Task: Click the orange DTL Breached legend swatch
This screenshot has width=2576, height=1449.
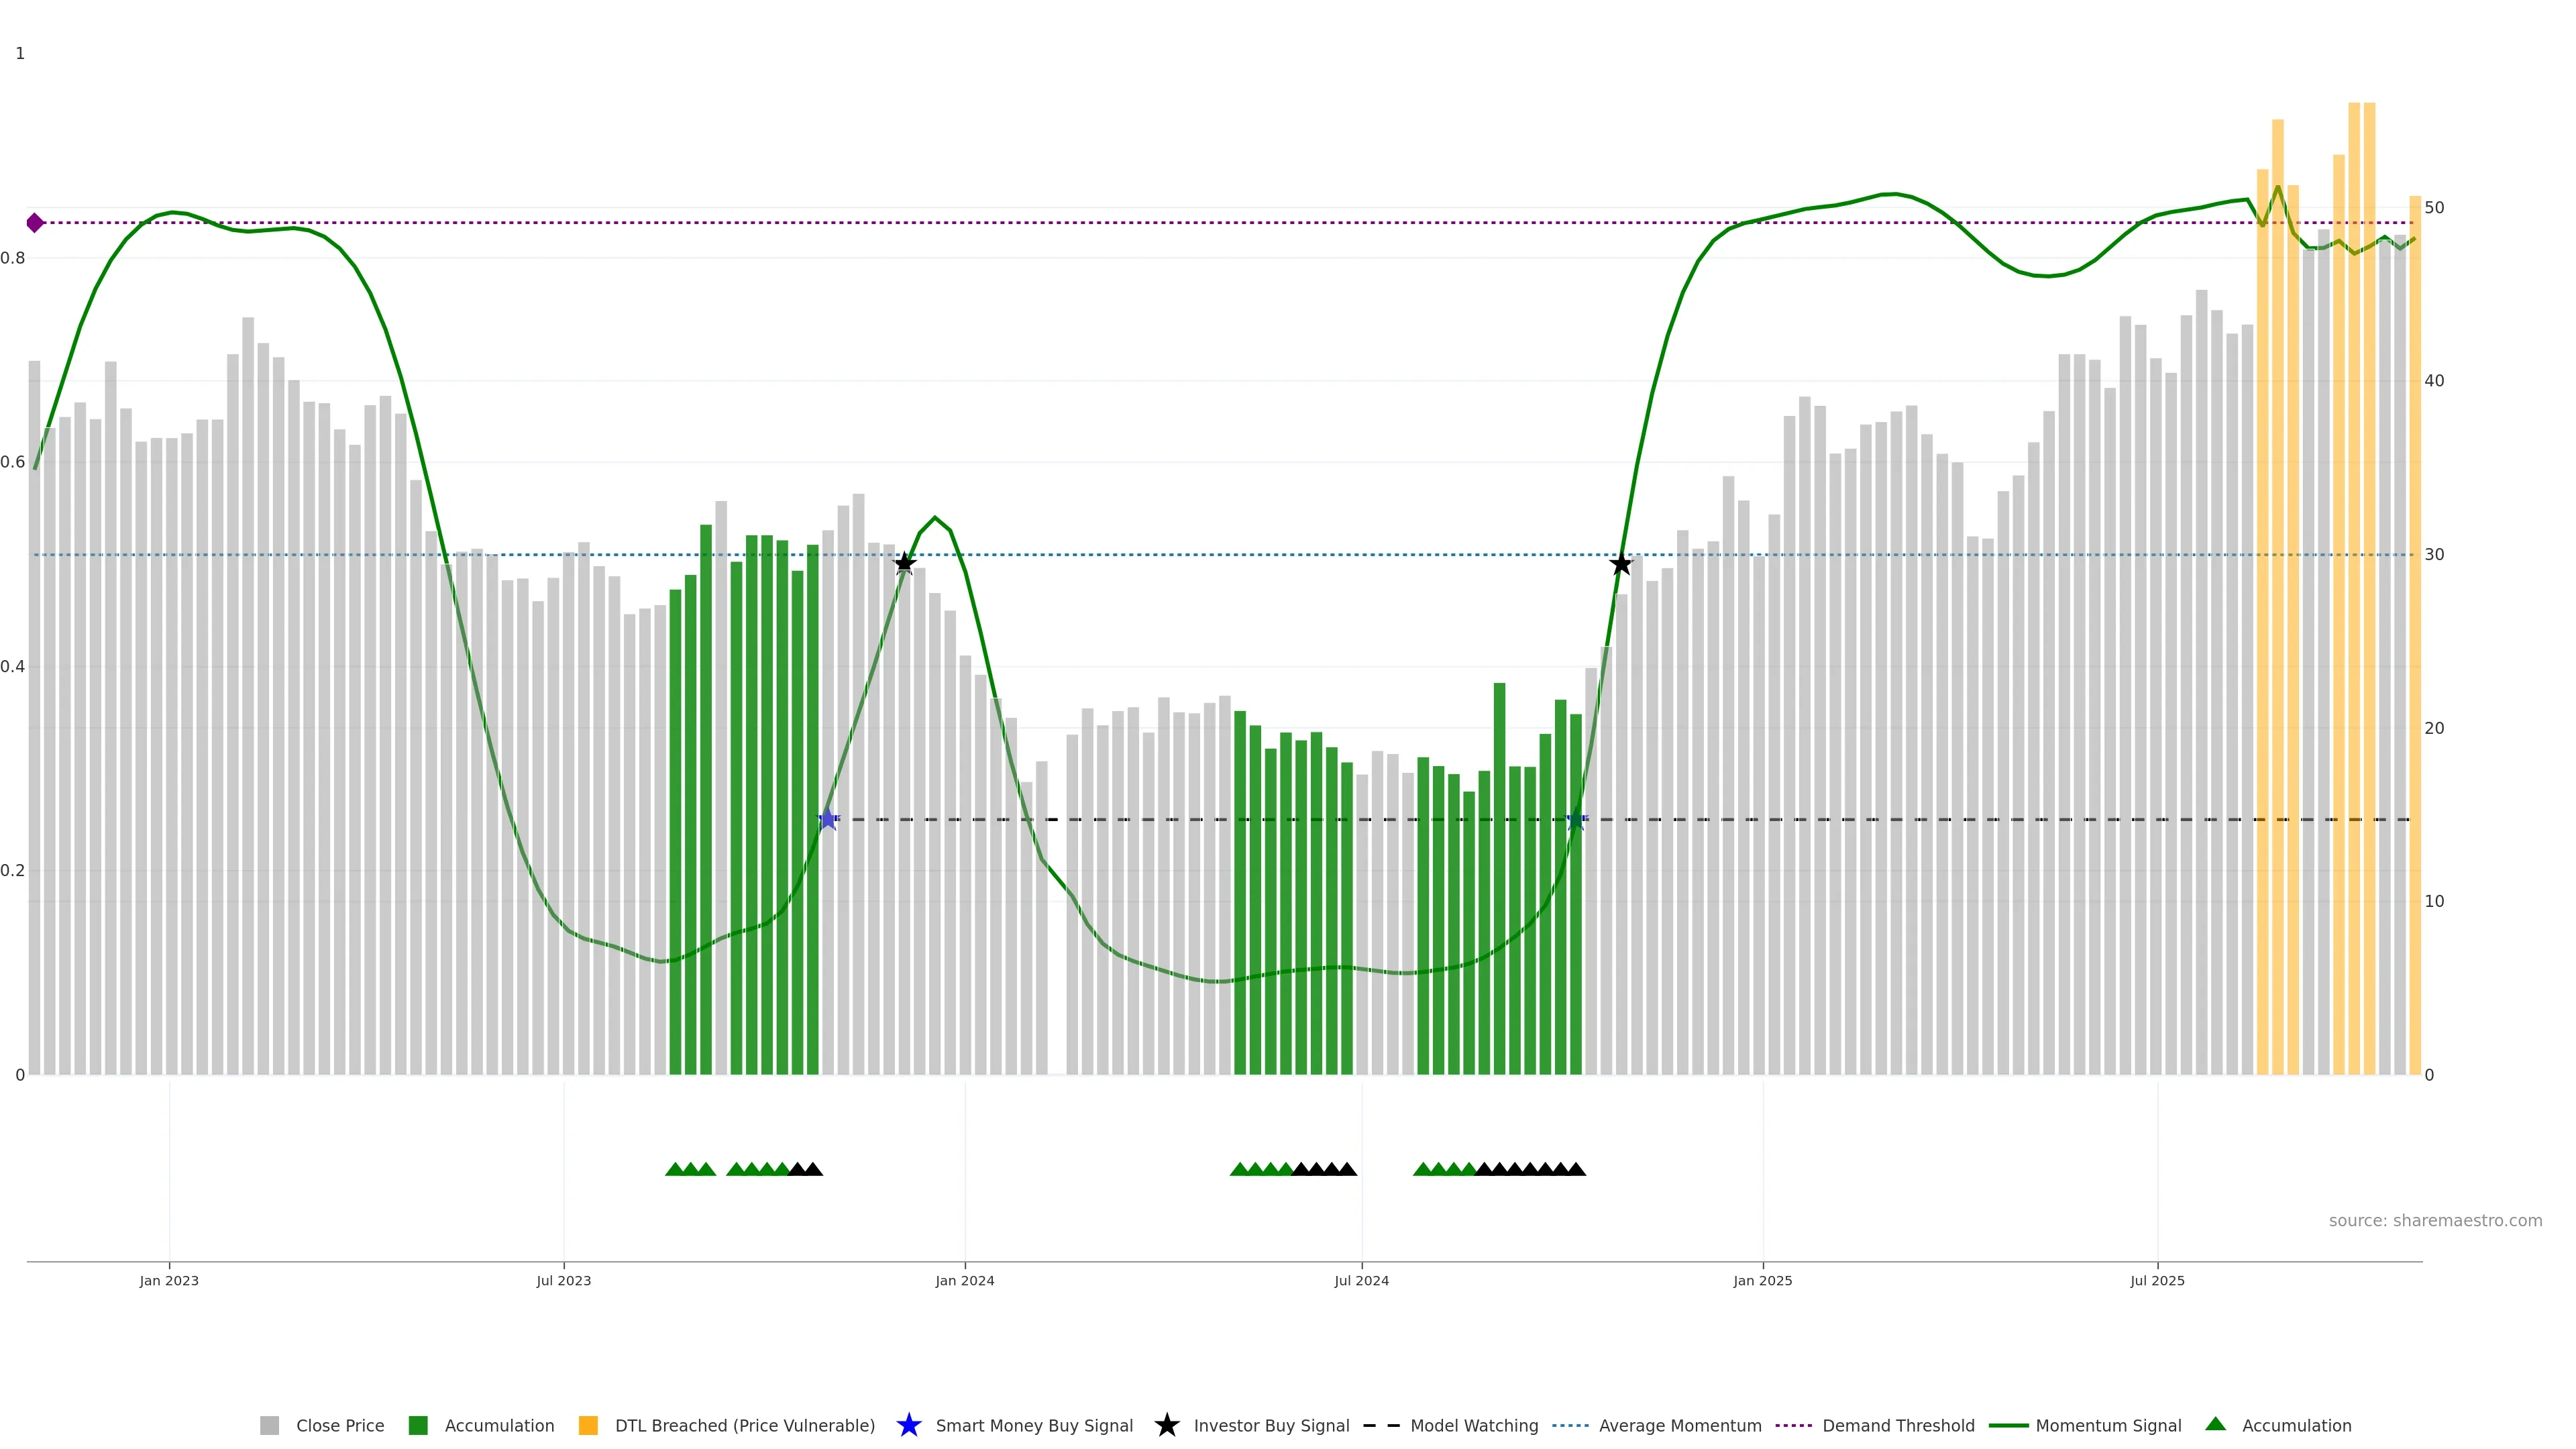Action: coord(588,1425)
